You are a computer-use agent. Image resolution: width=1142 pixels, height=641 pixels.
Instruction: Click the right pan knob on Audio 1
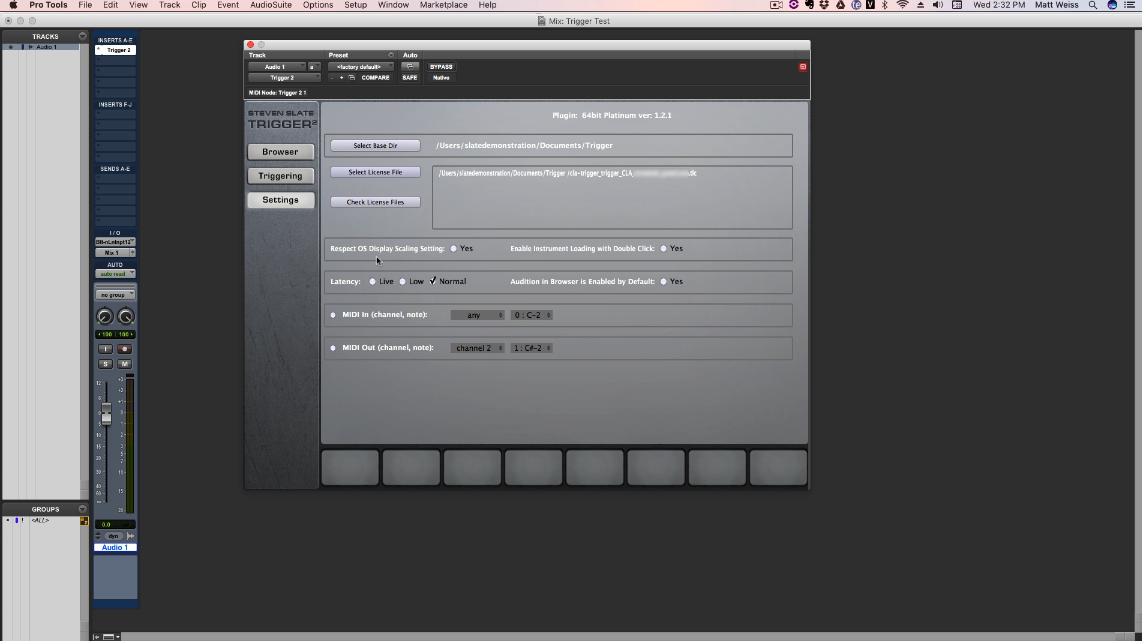coord(125,316)
